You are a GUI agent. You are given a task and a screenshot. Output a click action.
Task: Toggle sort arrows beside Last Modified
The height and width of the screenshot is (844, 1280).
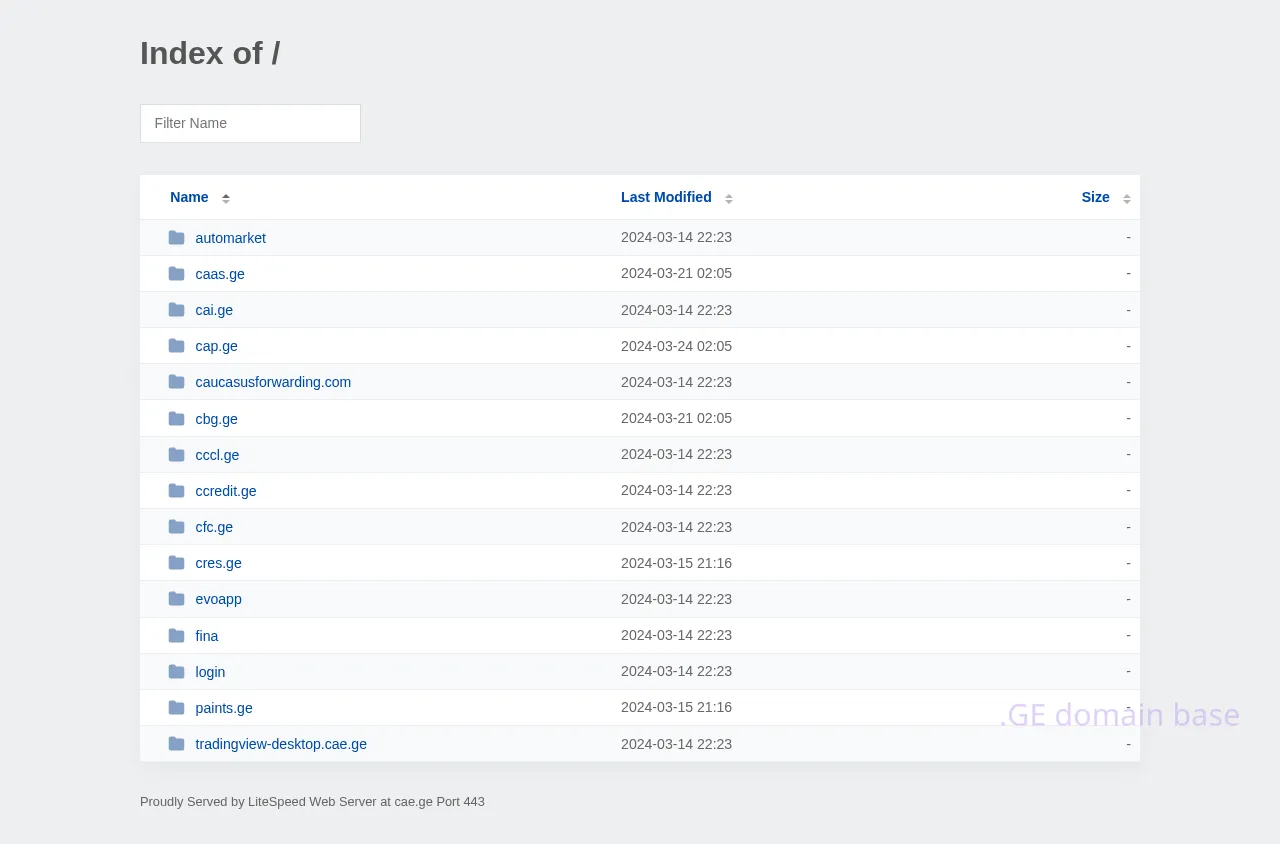pos(729,198)
